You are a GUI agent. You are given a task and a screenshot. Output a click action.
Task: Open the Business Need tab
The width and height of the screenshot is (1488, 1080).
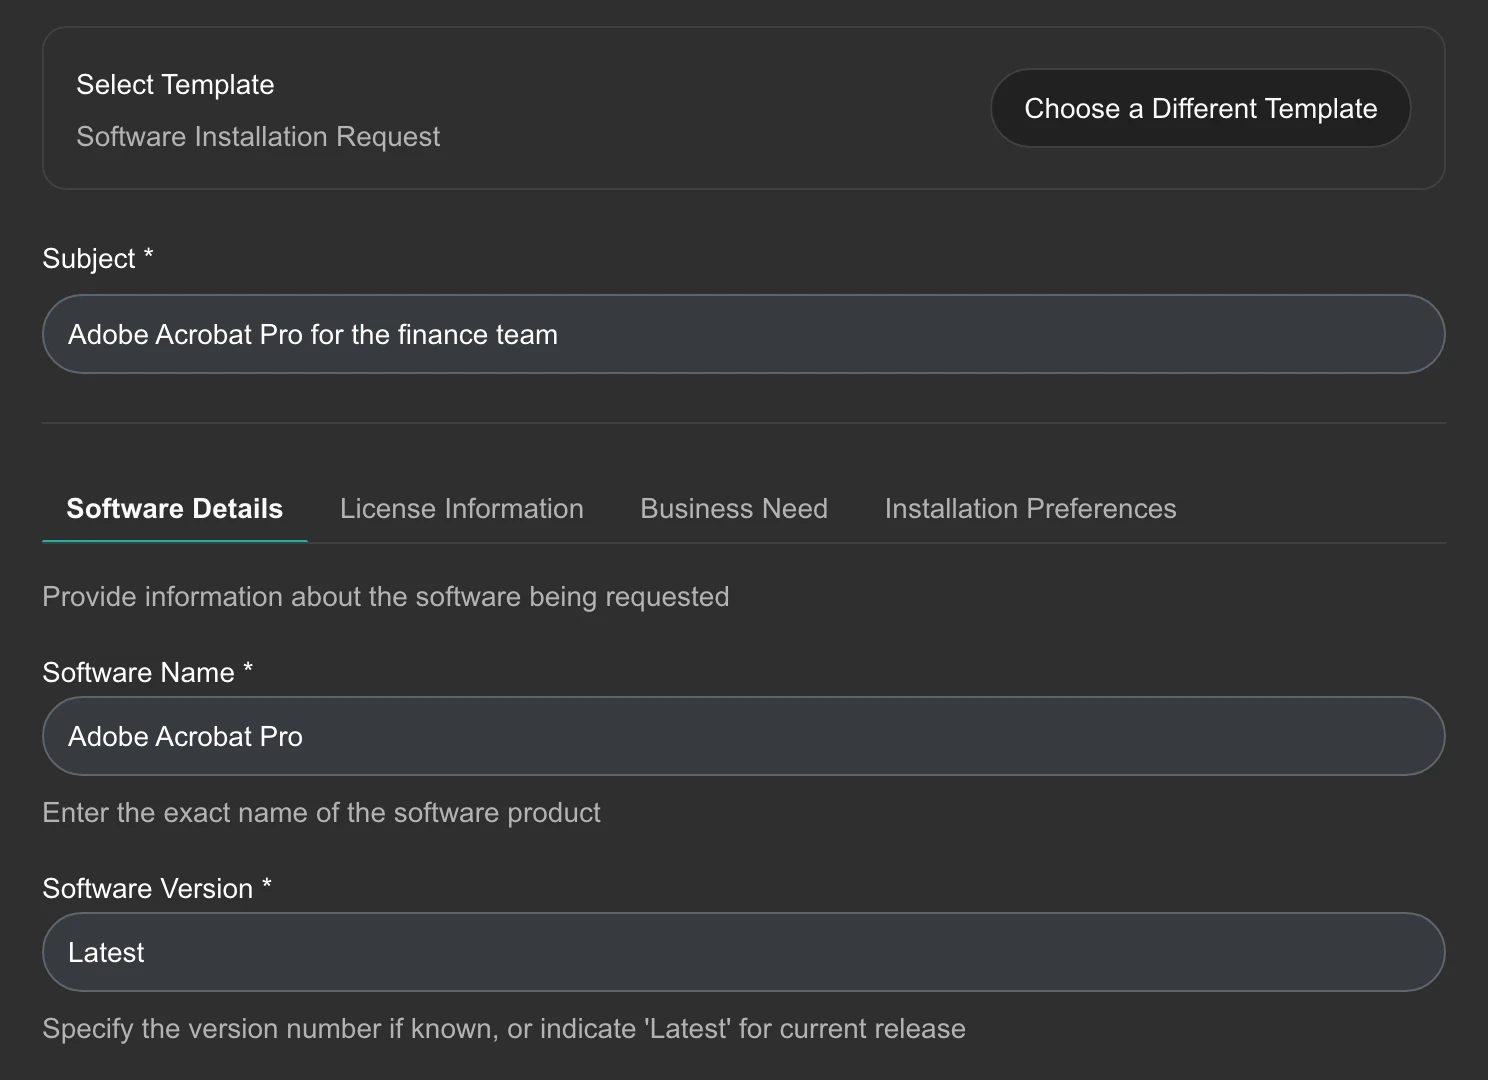coord(734,508)
